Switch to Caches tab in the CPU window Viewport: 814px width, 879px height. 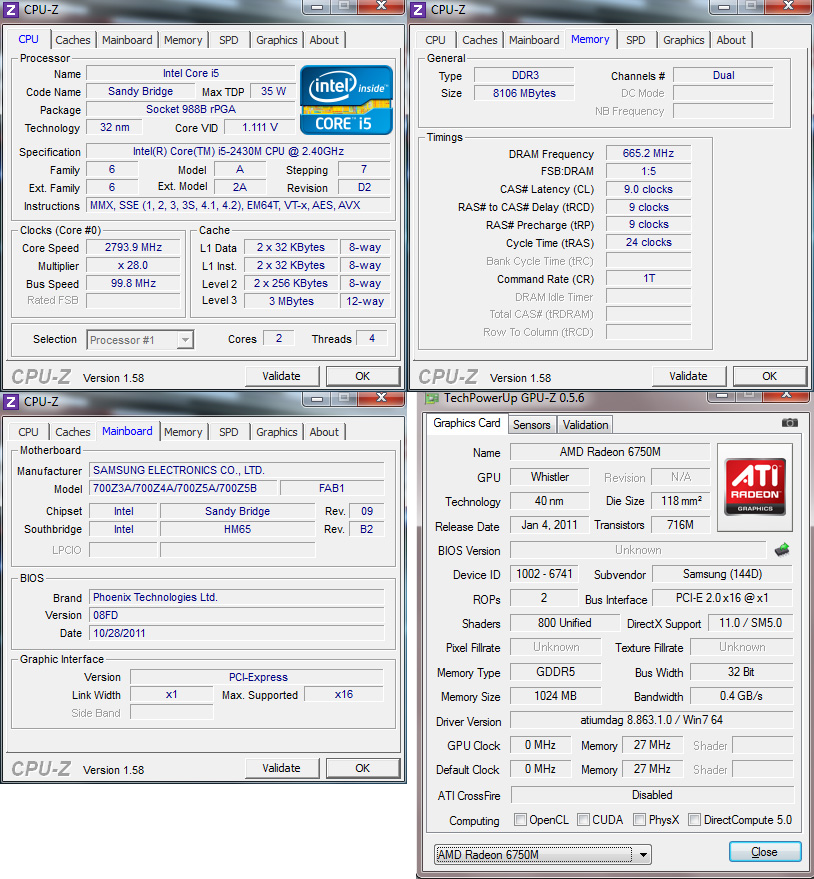[72, 40]
